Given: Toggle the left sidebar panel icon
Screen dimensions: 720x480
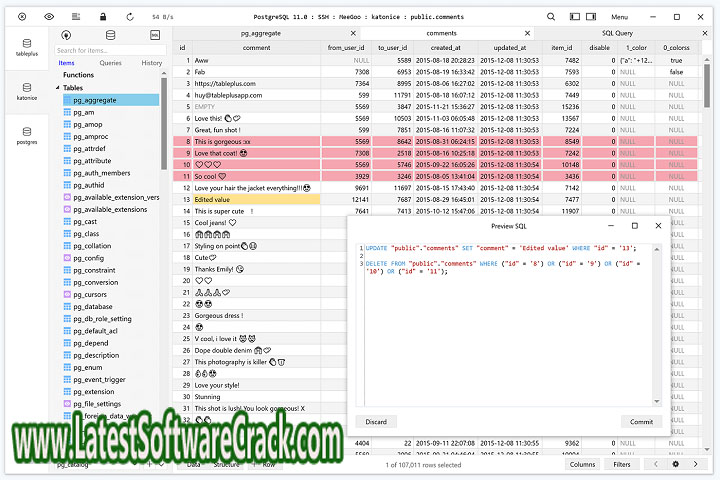Looking at the screenshot, I should pos(575,17).
